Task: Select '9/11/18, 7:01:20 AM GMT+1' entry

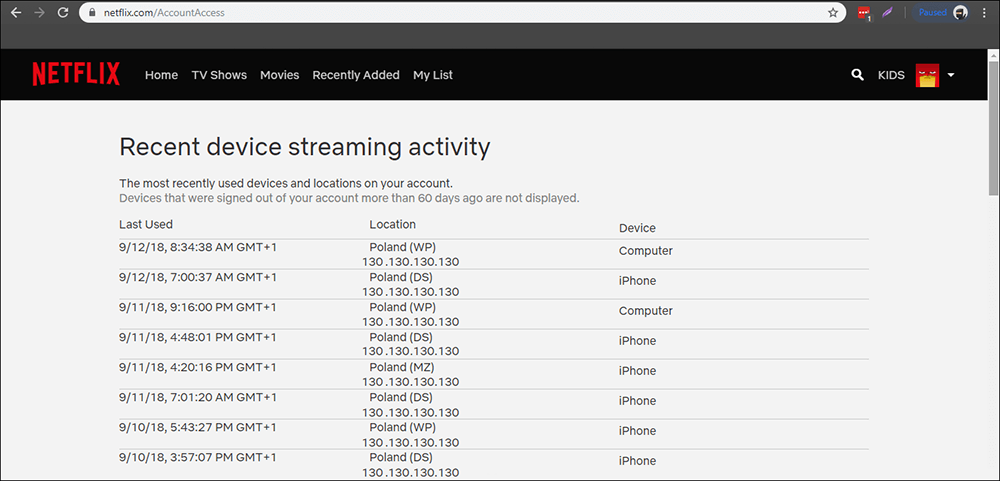Action: click(198, 397)
